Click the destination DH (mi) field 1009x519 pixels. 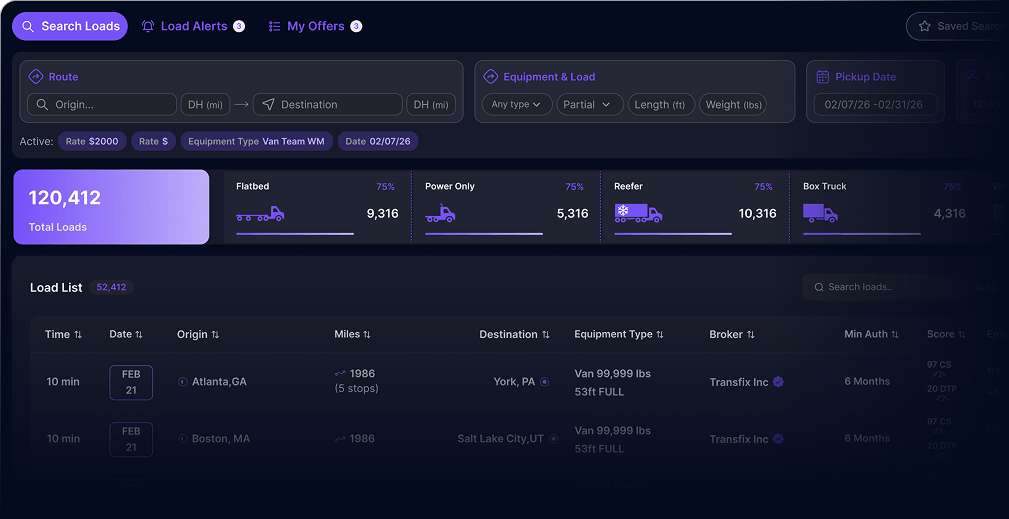pyautogui.click(x=431, y=104)
